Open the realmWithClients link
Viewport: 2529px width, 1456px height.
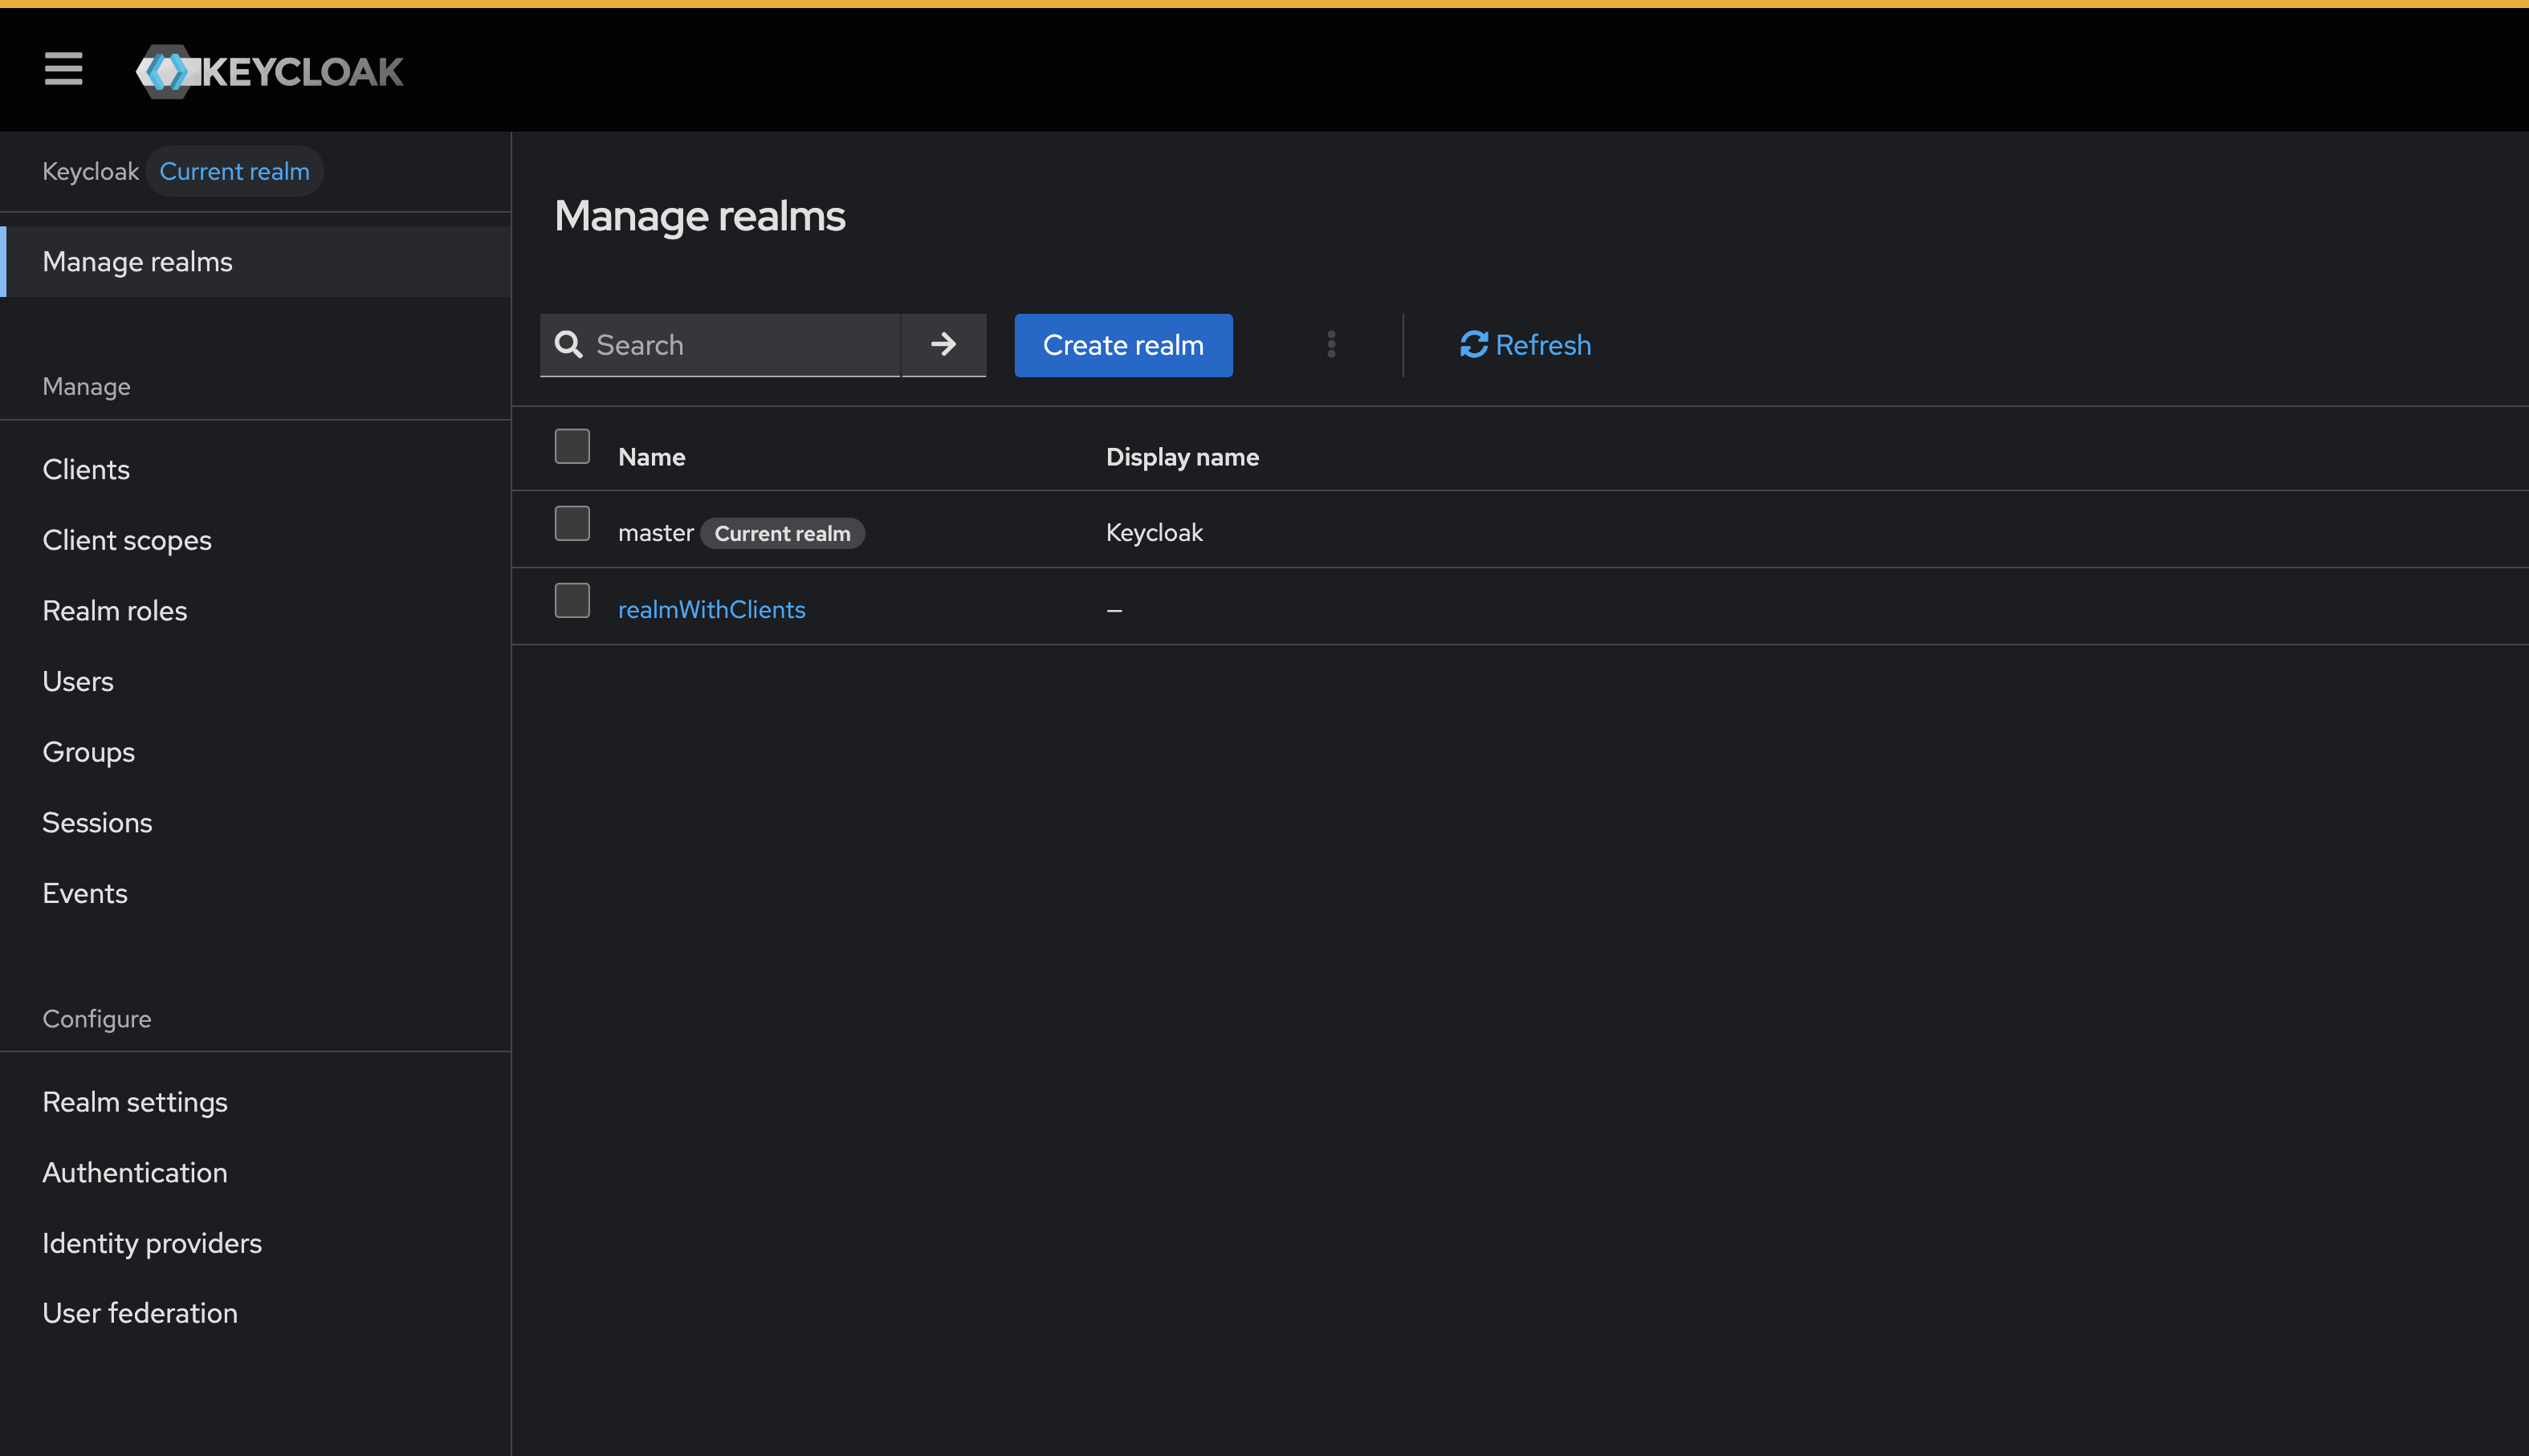coord(711,609)
